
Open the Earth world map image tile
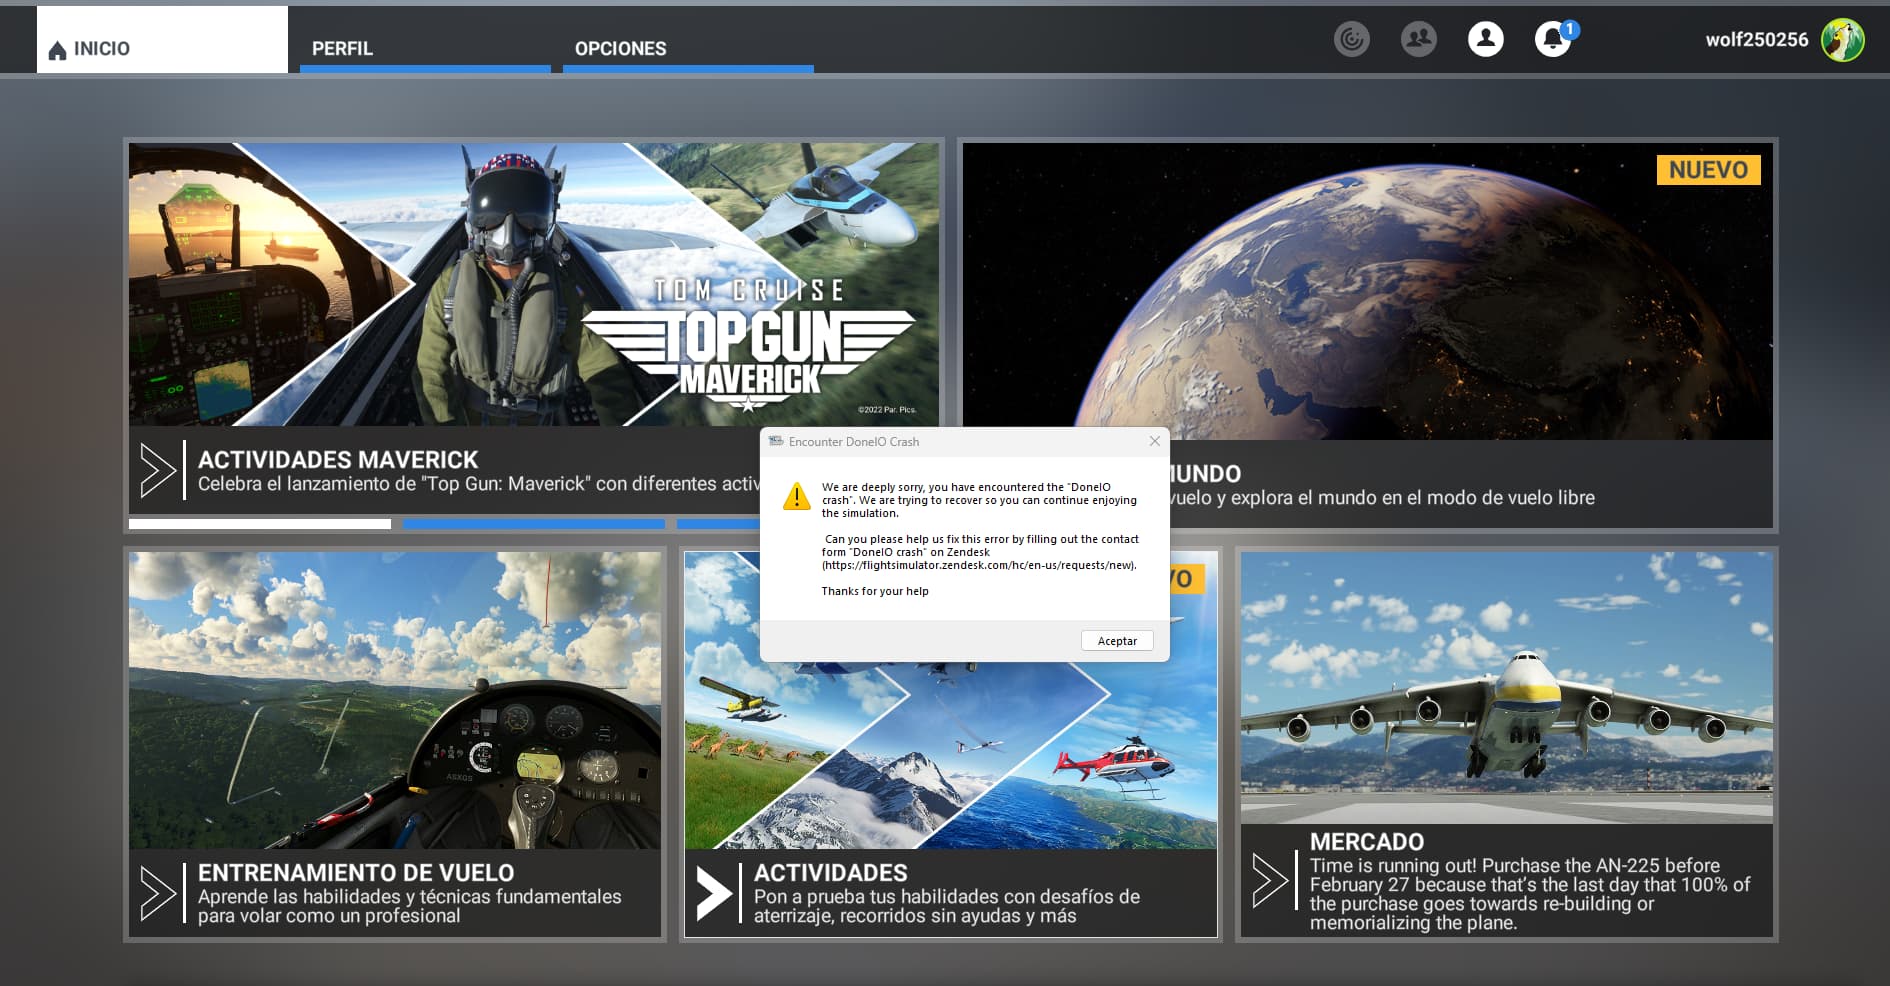(x=1366, y=290)
